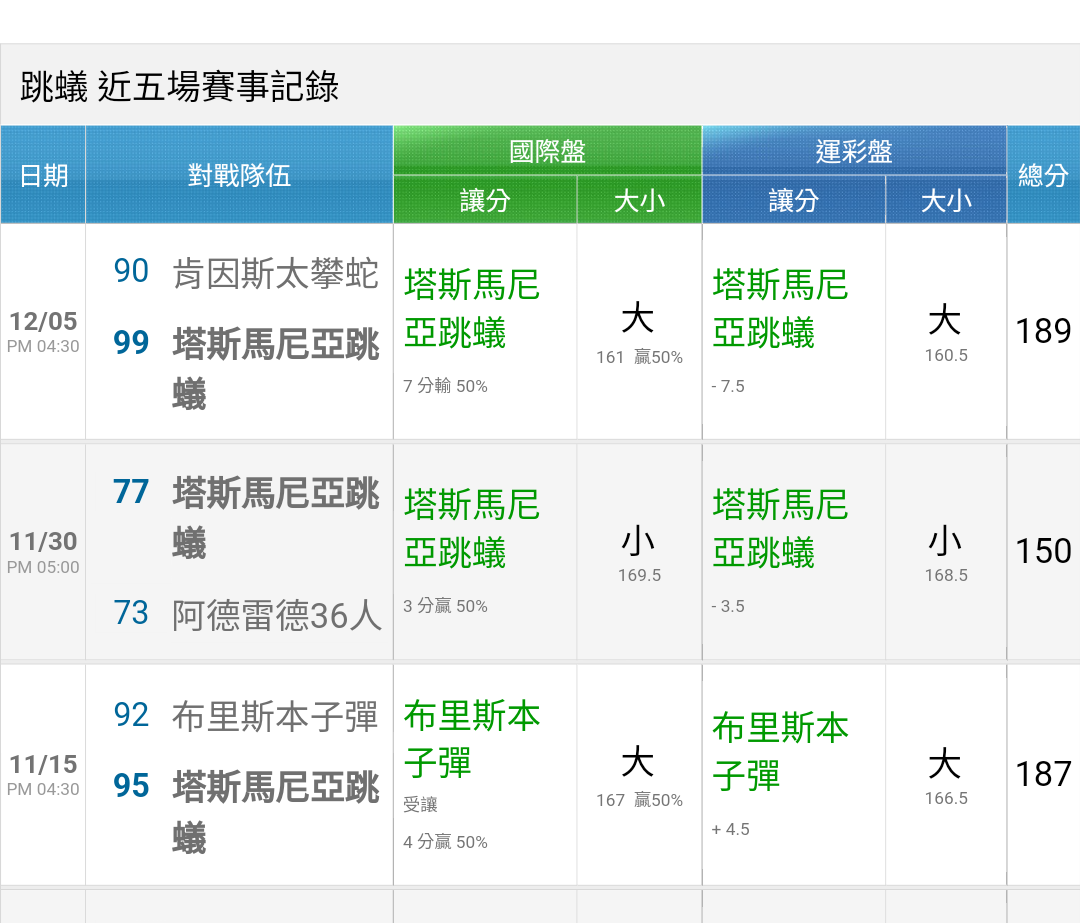Click score 95 in 11/15 row

coord(131,786)
